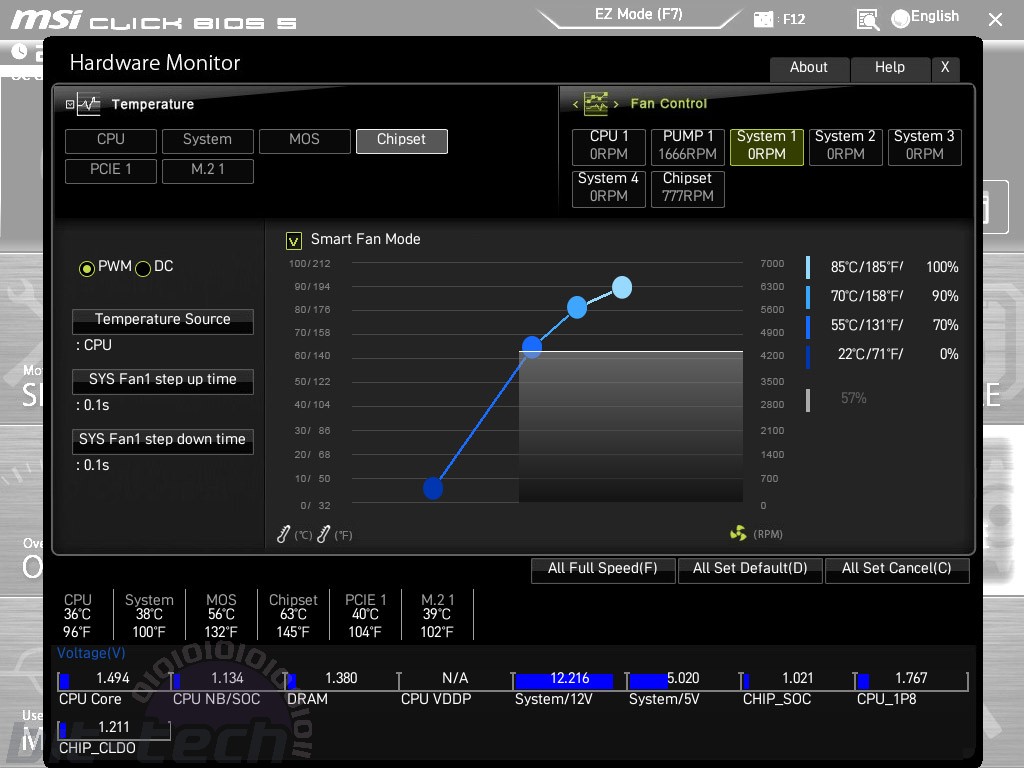Image resolution: width=1024 pixels, height=768 pixels.
Task: Click the 55°C/131°F 70% curve entry
Action: [x=882, y=325]
